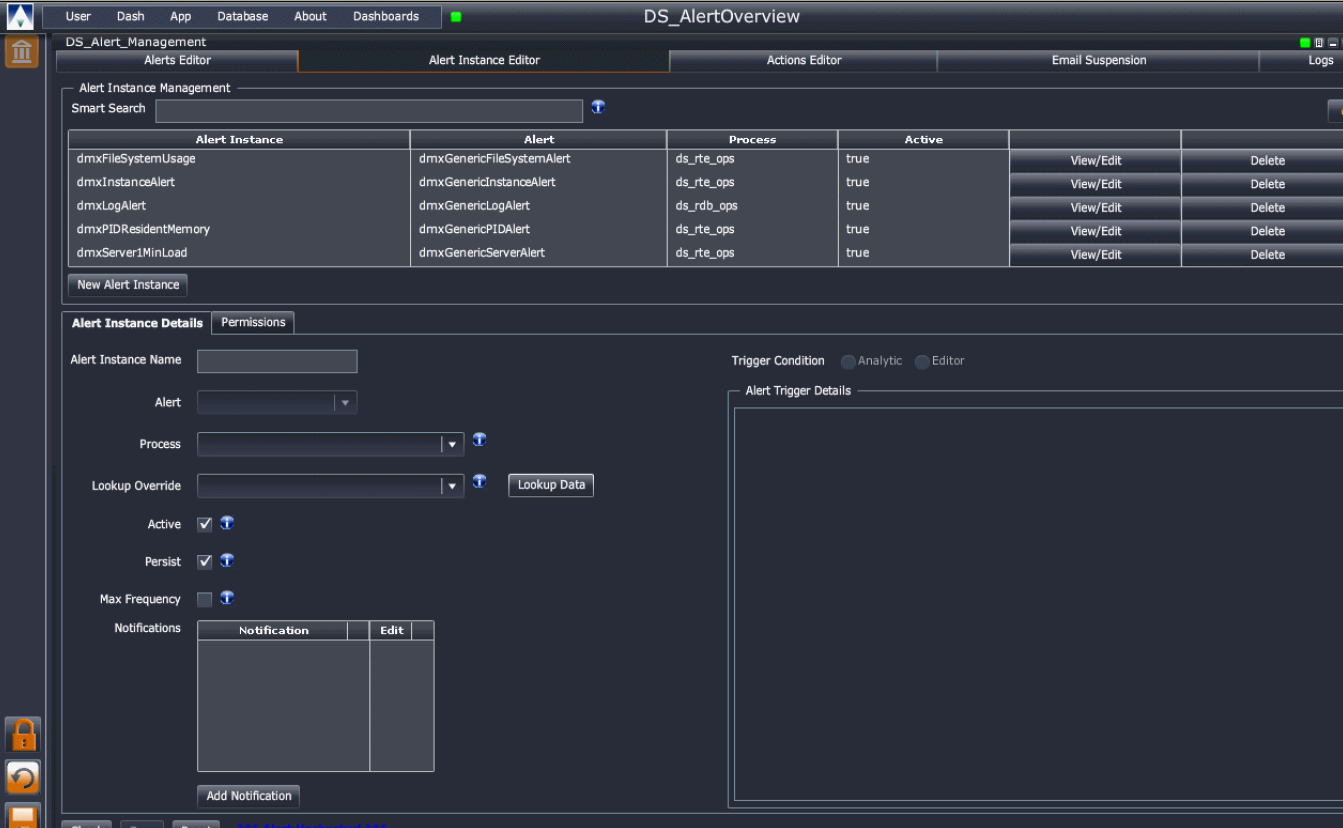Select the Analytic trigger condition radio button
This screenshot has height=828, width=1343.
848,361
